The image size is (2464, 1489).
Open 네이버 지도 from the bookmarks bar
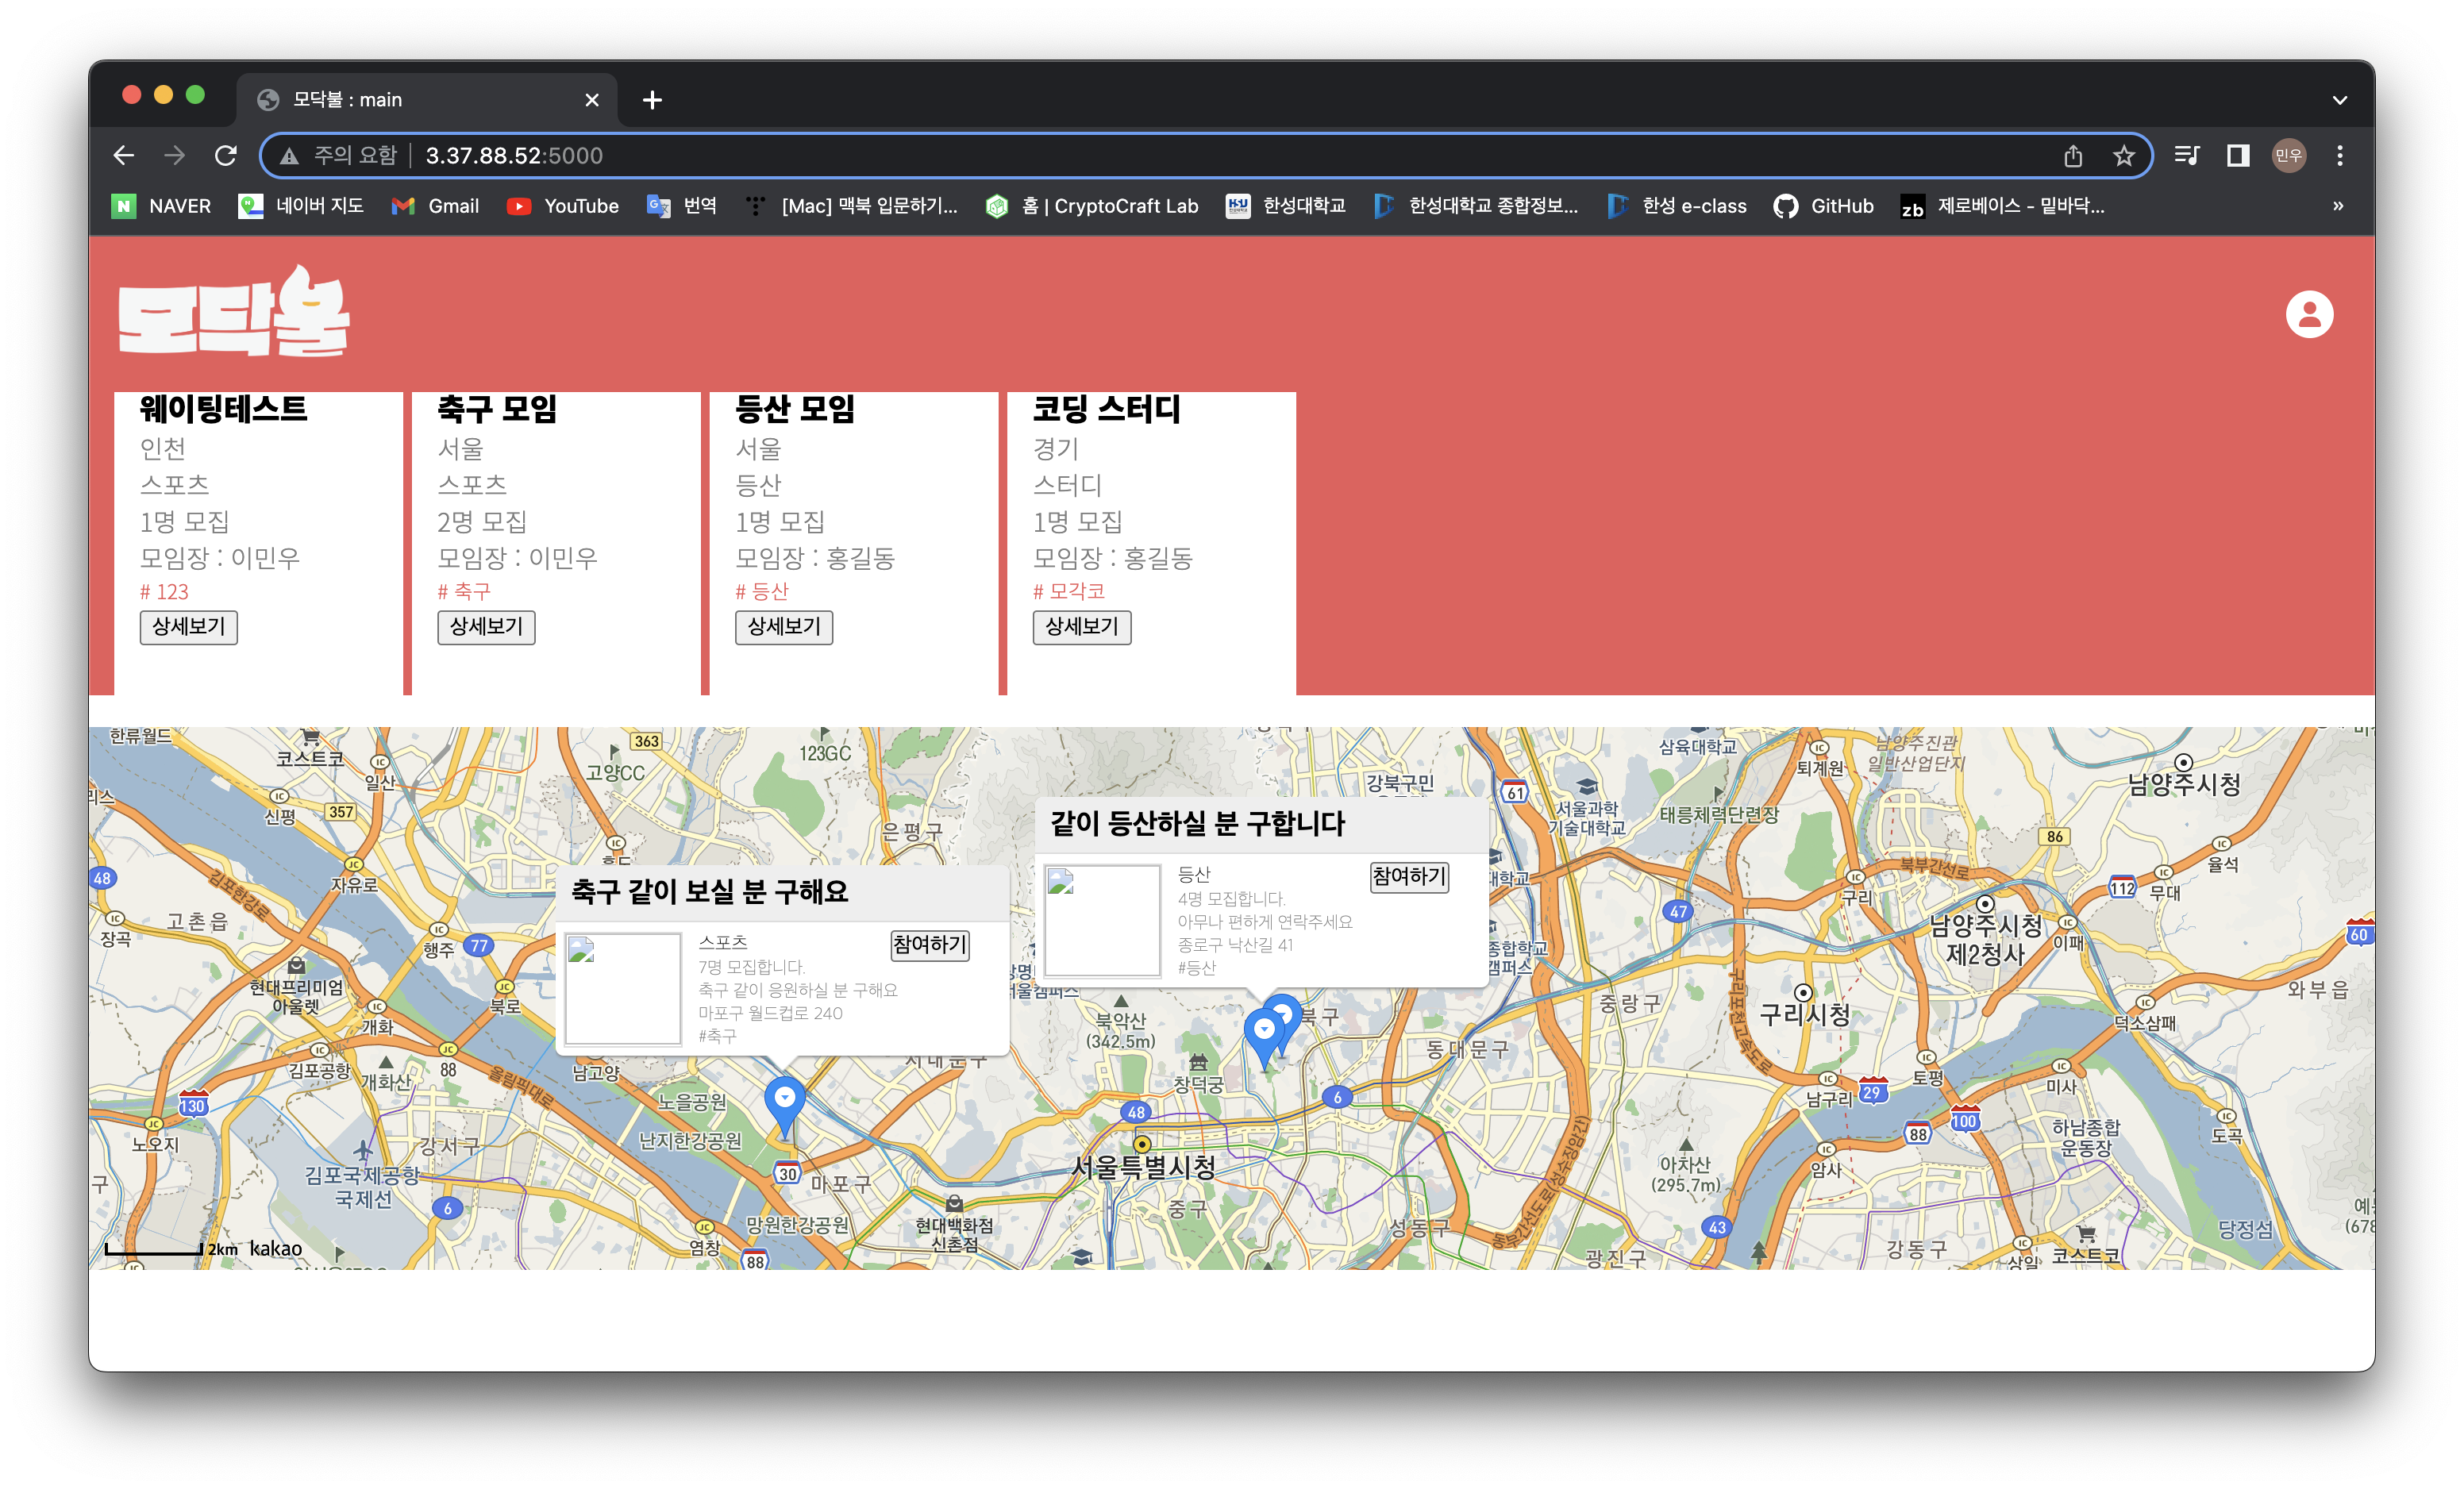(x=300, y=206)
